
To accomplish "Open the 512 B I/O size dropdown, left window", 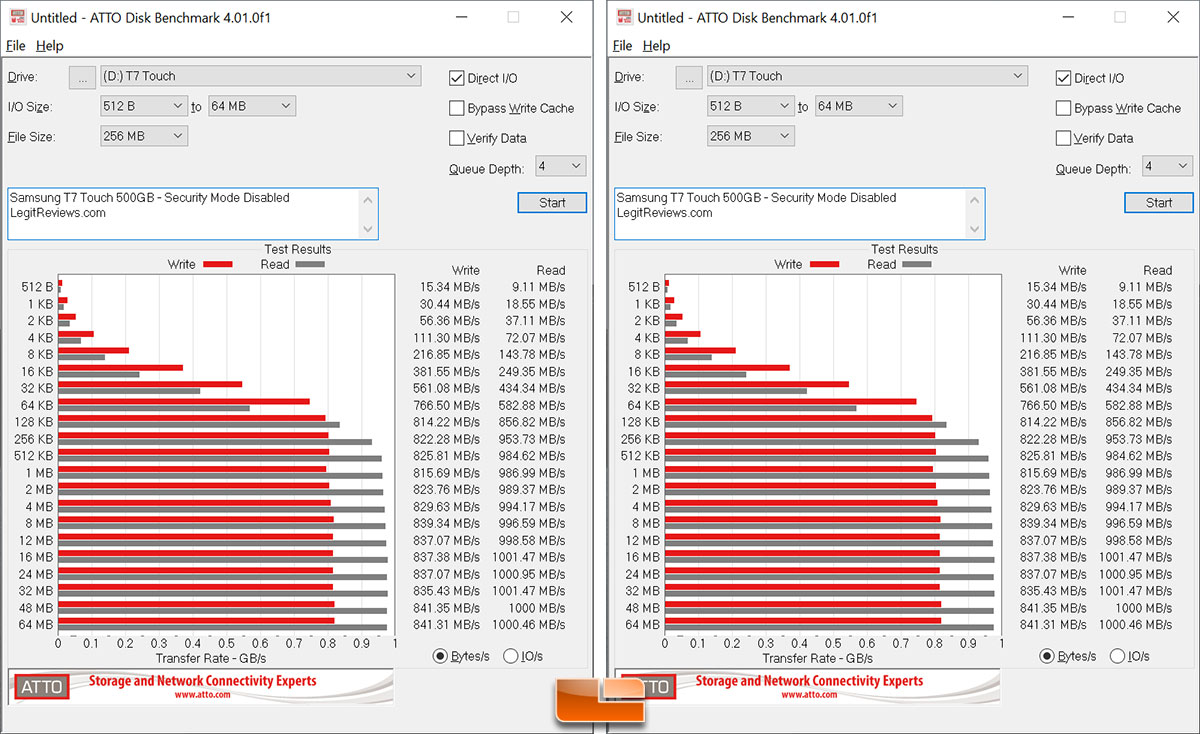I will [144, 106].
